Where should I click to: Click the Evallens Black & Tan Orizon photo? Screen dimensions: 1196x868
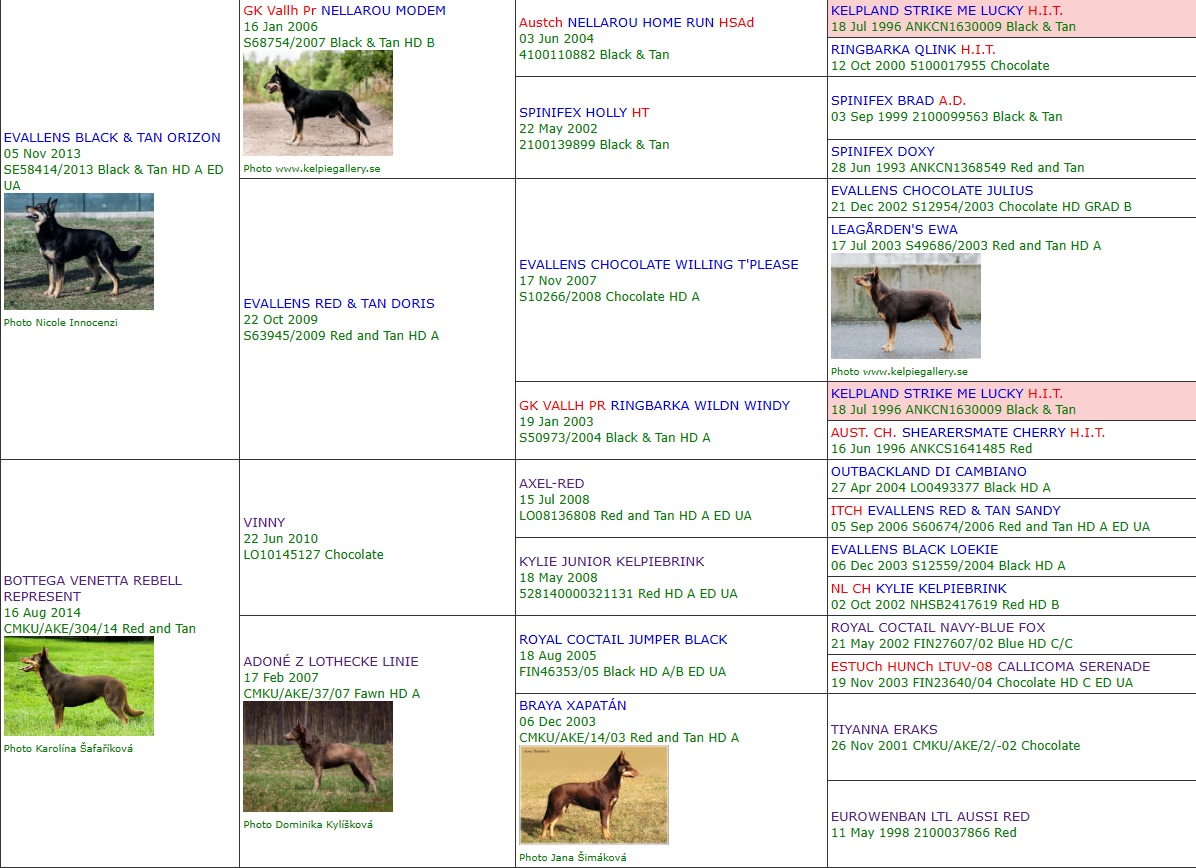[79, 251]
